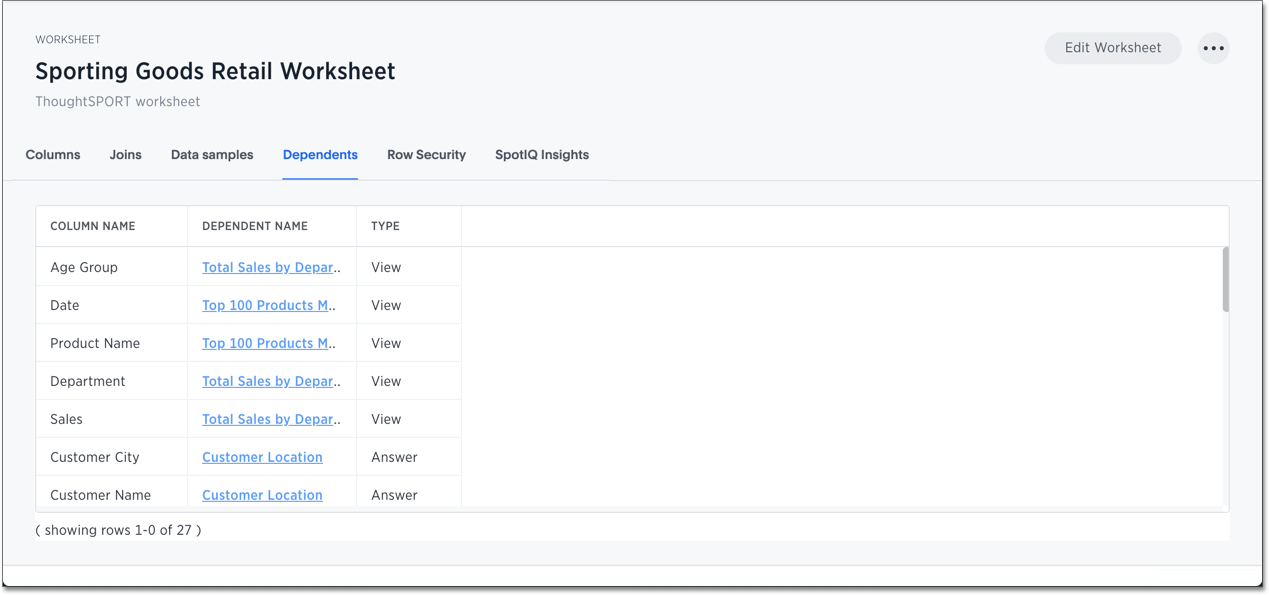
Task: Open Customer Location link for Customer Name
Action: coord(262,495)
